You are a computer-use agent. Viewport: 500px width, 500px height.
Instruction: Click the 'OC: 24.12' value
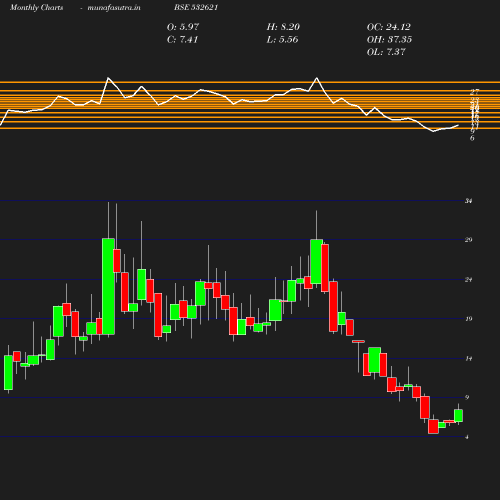coord(389,27)
